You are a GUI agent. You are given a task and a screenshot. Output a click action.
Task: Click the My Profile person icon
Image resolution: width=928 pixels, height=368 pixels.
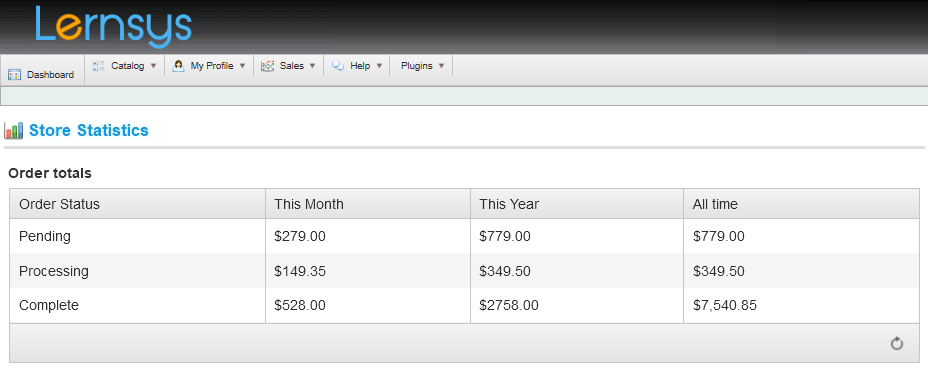pyautogui.click(x=178, y=66)
